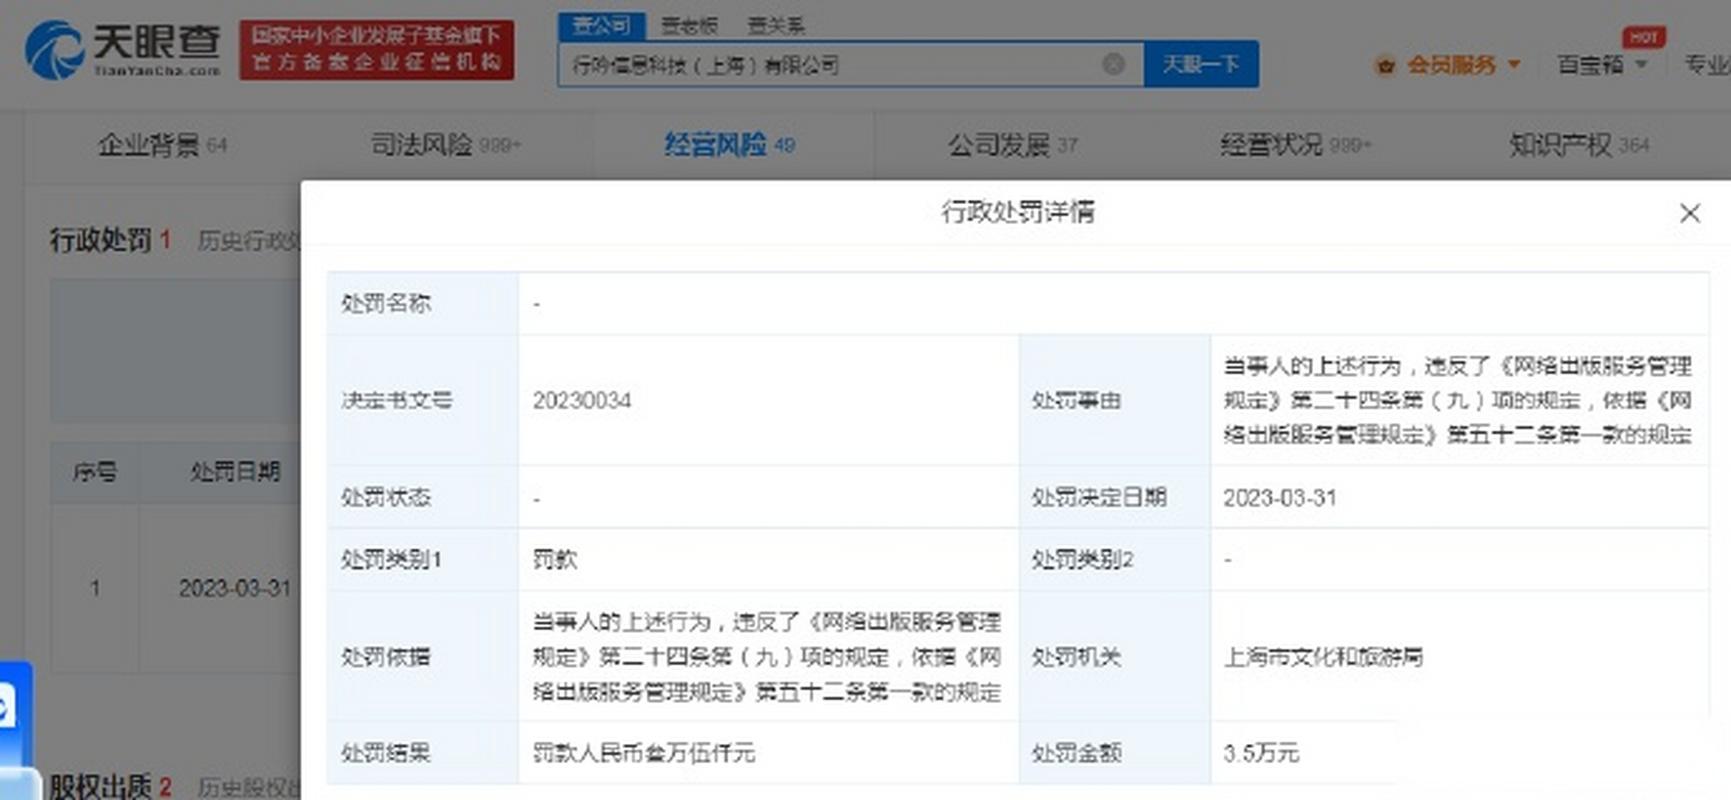
Task: Open the 经营状况 tab
Action: pos(1296,145)
